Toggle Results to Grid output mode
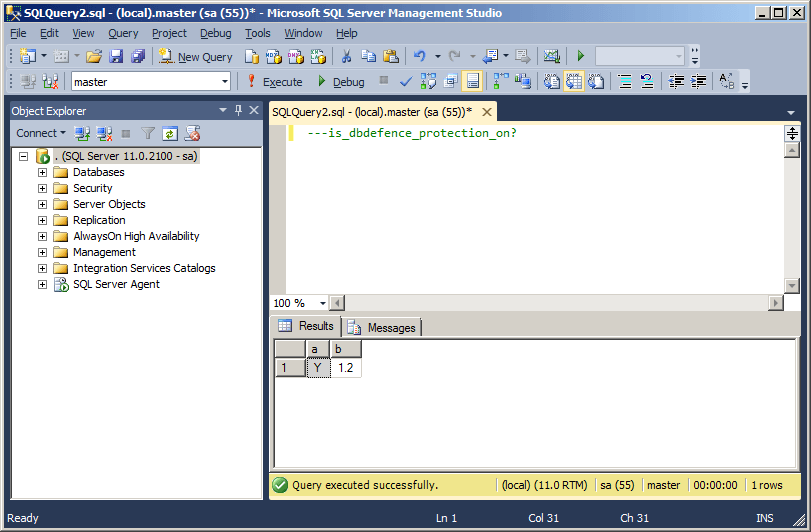 pyautogui.click(x=574, y=82)
